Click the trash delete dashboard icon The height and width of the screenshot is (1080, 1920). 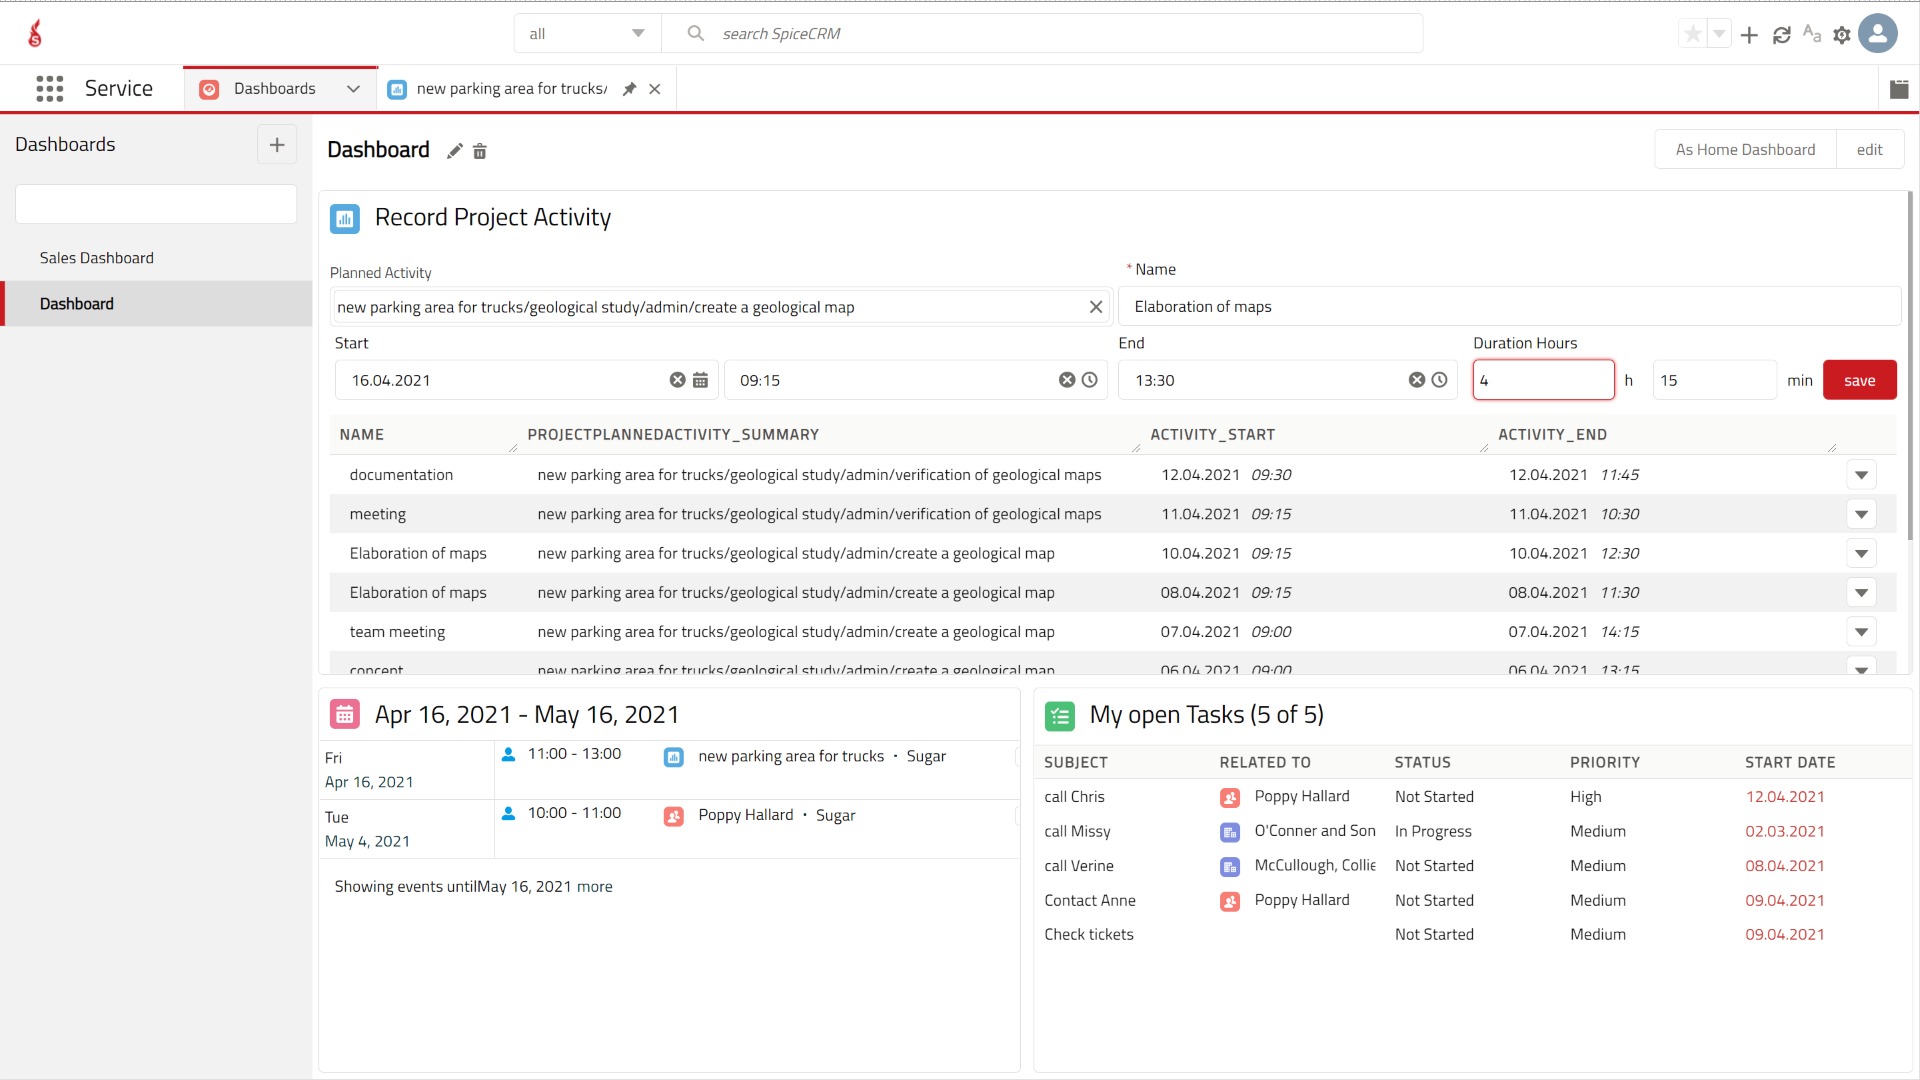[x=480, y=151]
